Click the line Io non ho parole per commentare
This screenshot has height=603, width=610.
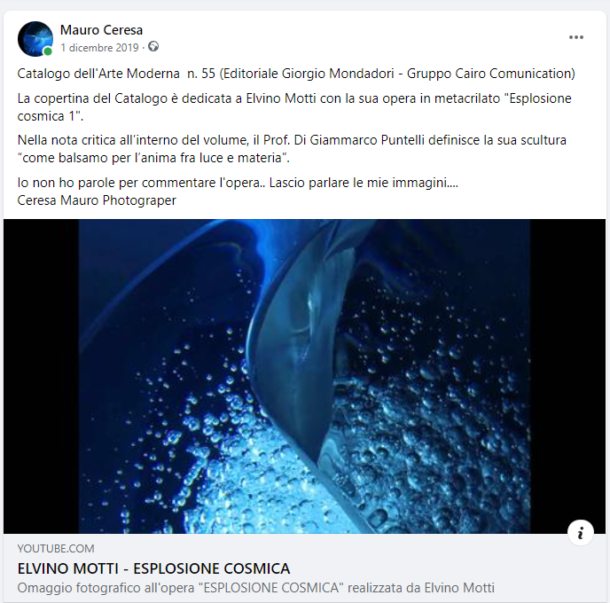[238, 182]
